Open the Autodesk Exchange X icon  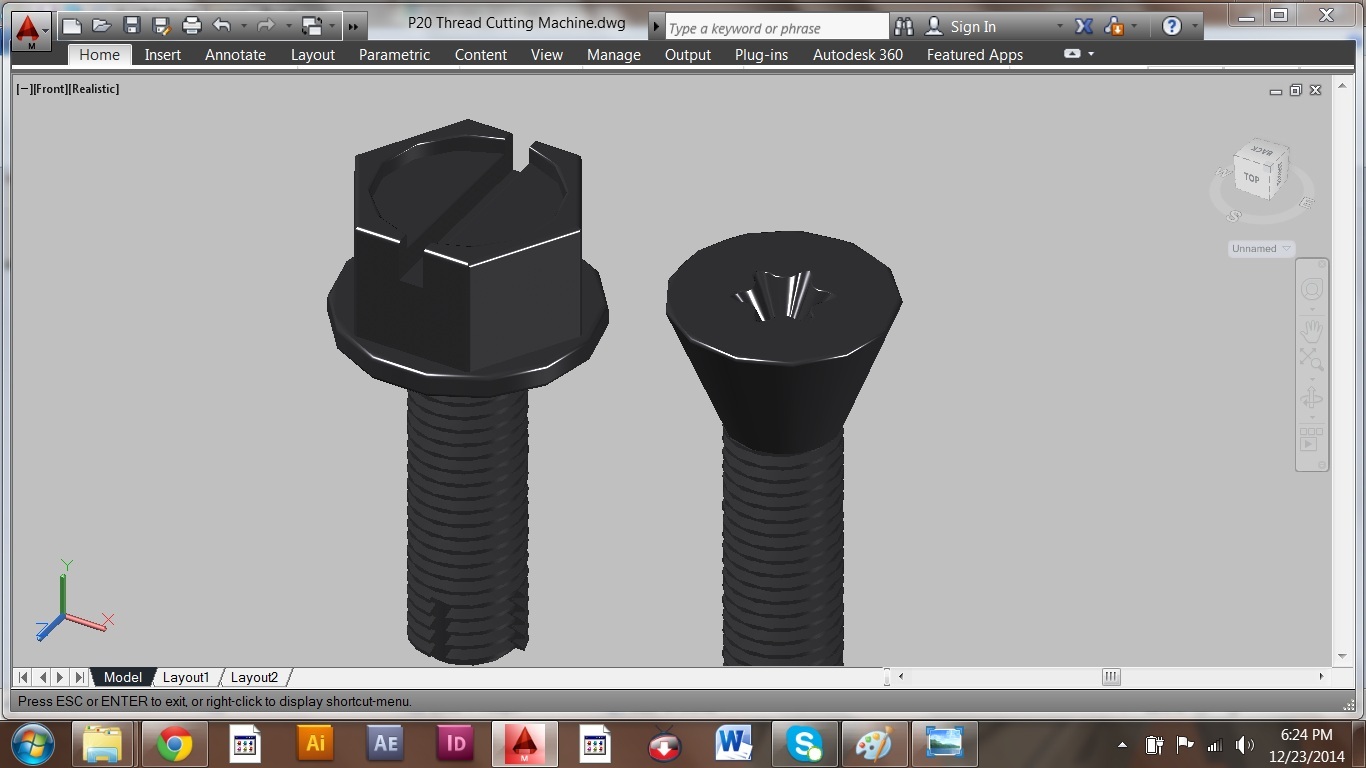1084,27
